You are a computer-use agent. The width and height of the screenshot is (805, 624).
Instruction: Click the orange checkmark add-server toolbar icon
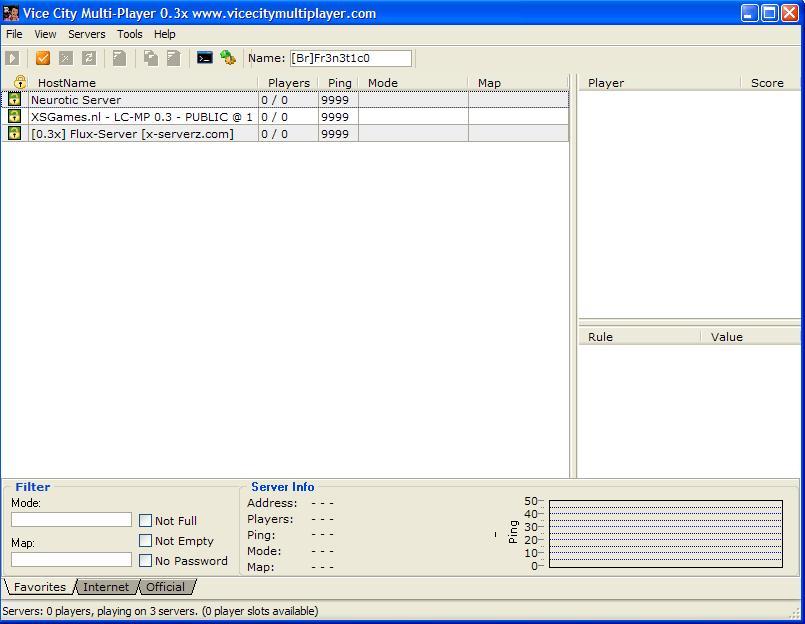pyautogui.click(x=43, y=58)
